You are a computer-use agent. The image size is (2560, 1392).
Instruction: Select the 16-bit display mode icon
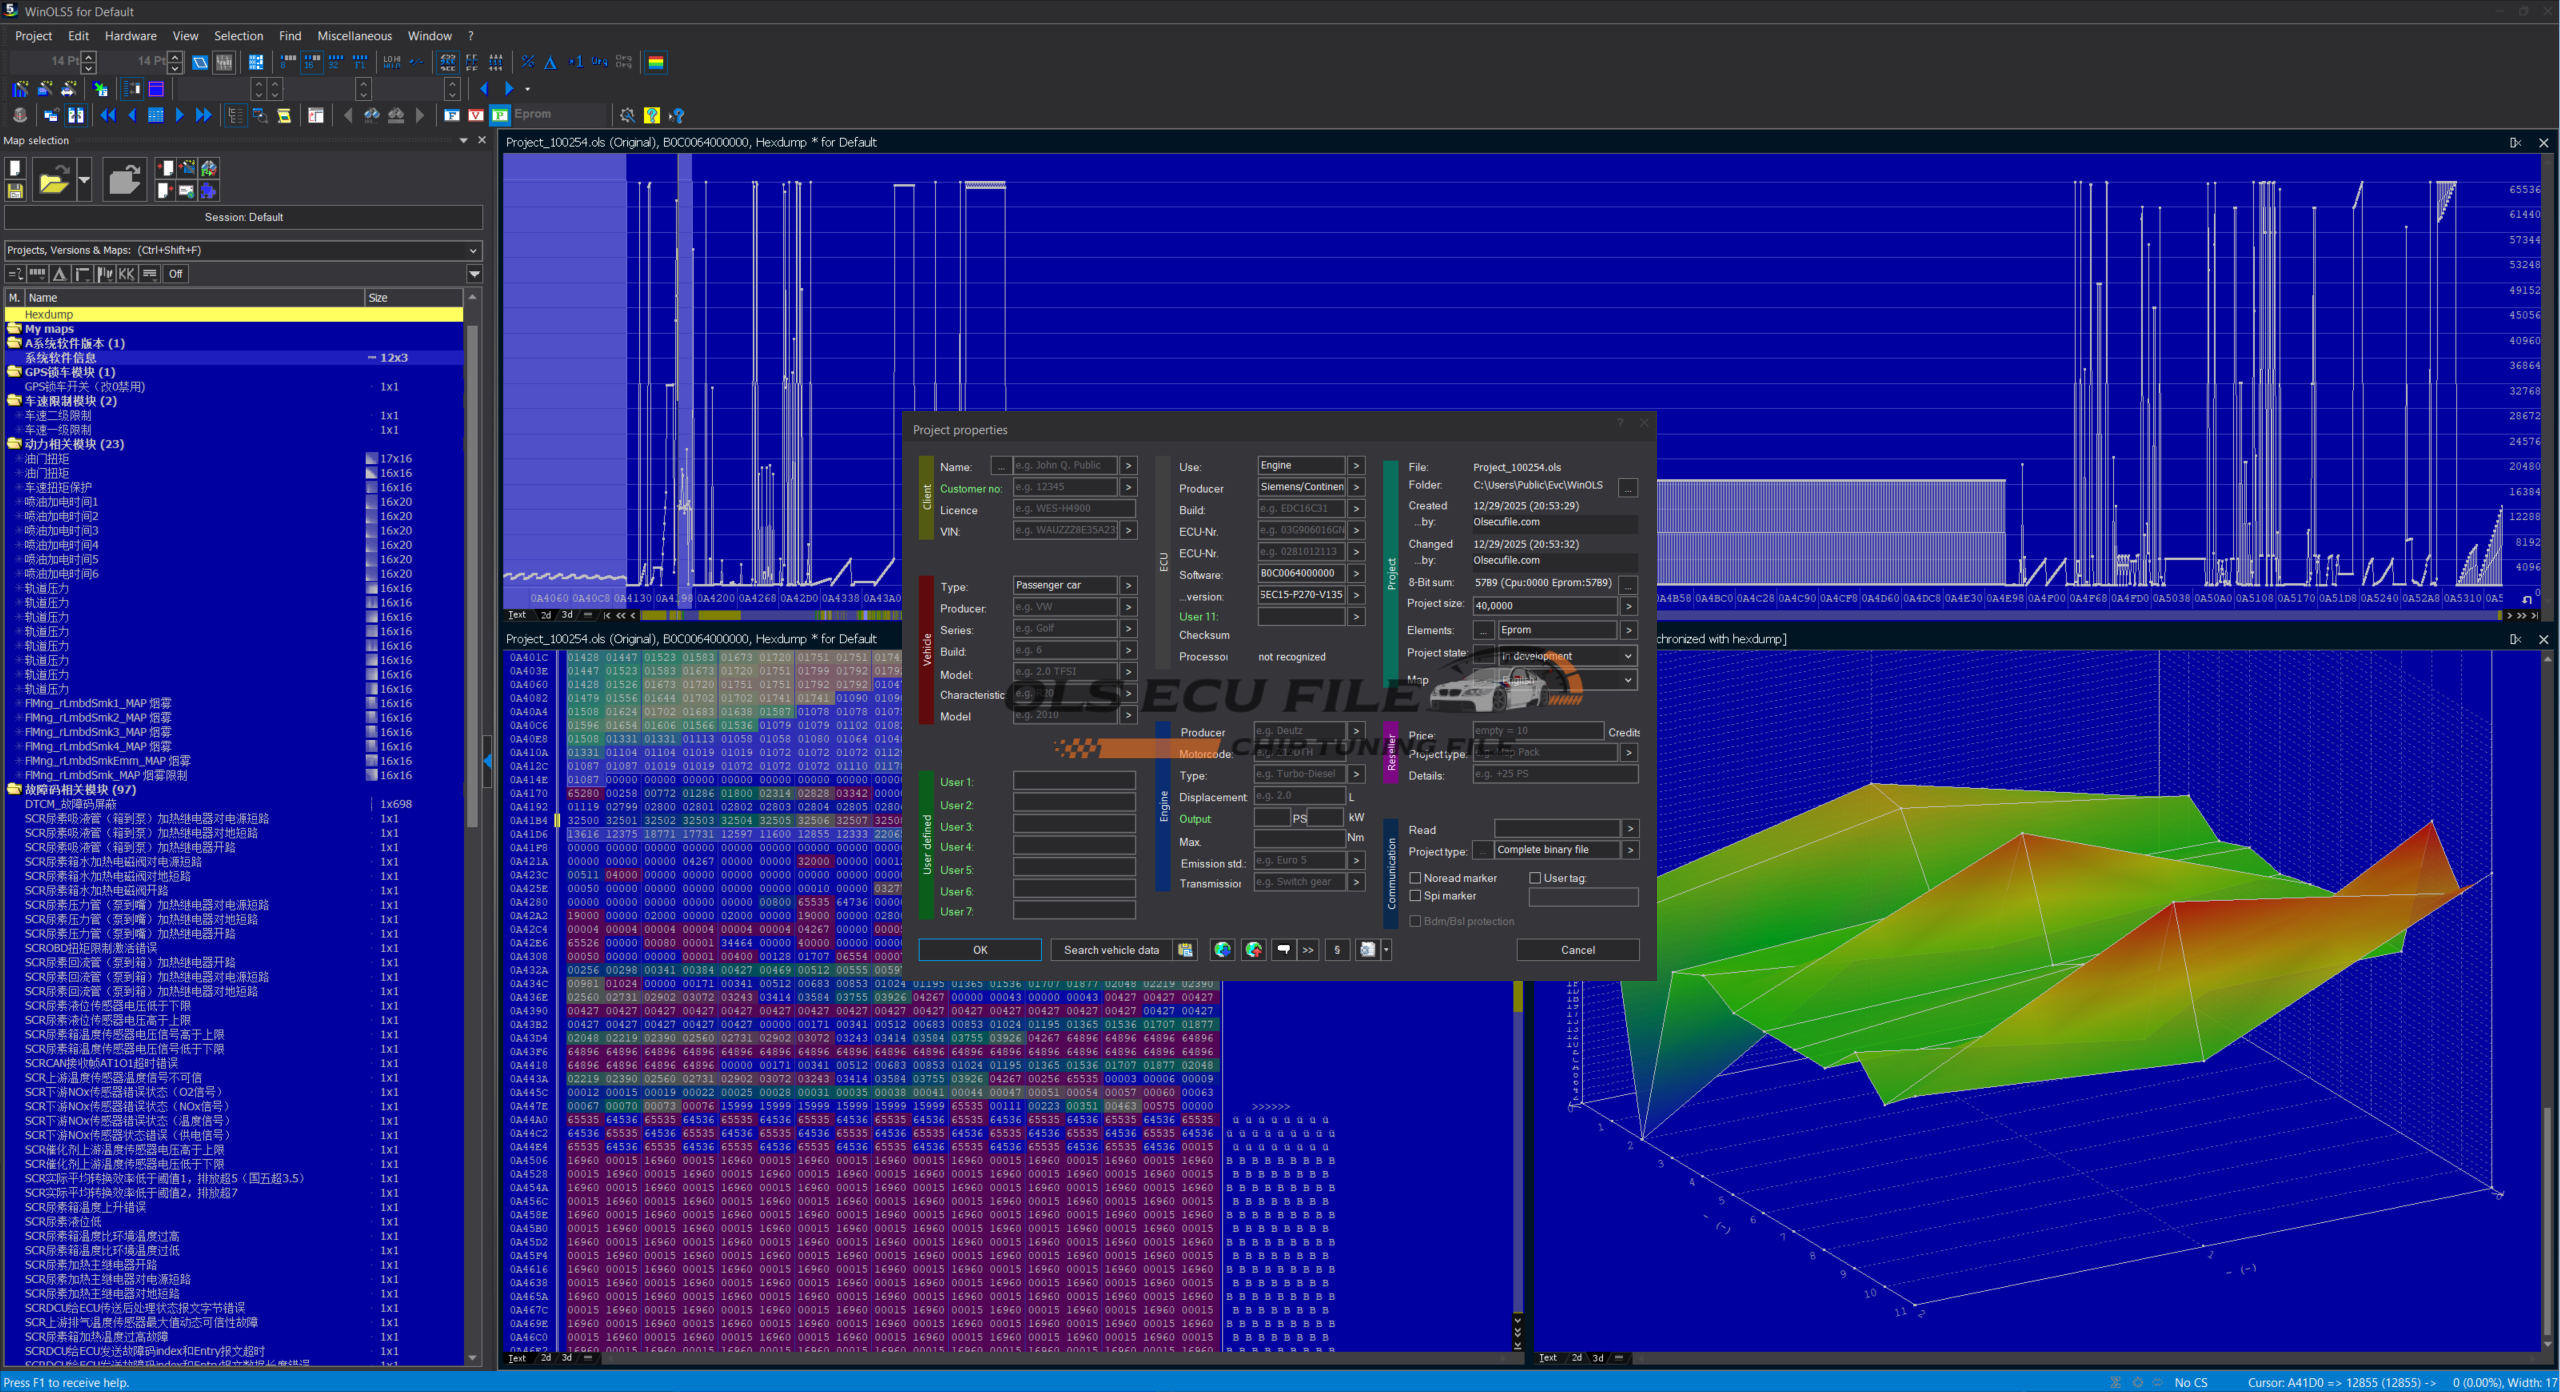(312, 63)
